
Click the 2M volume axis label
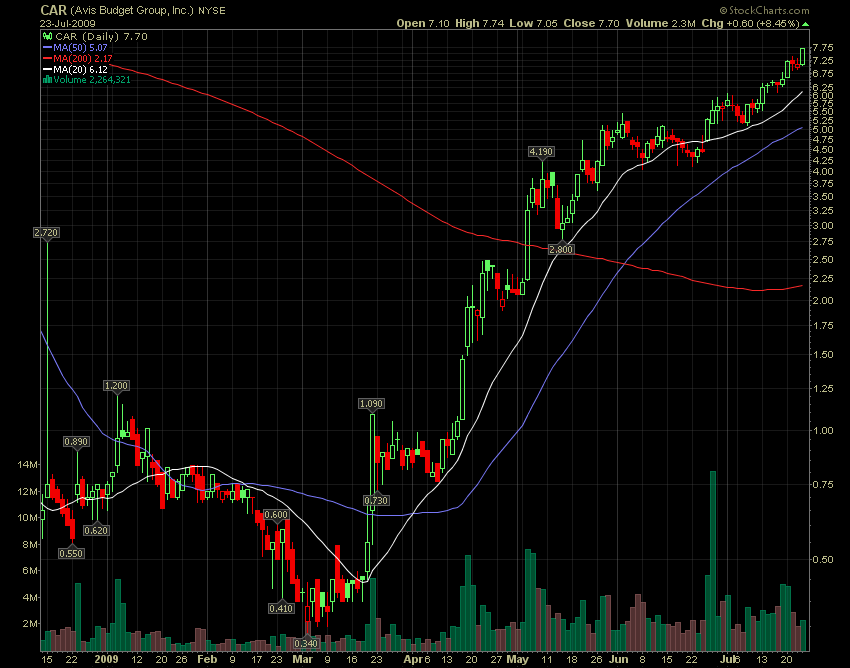30,624
